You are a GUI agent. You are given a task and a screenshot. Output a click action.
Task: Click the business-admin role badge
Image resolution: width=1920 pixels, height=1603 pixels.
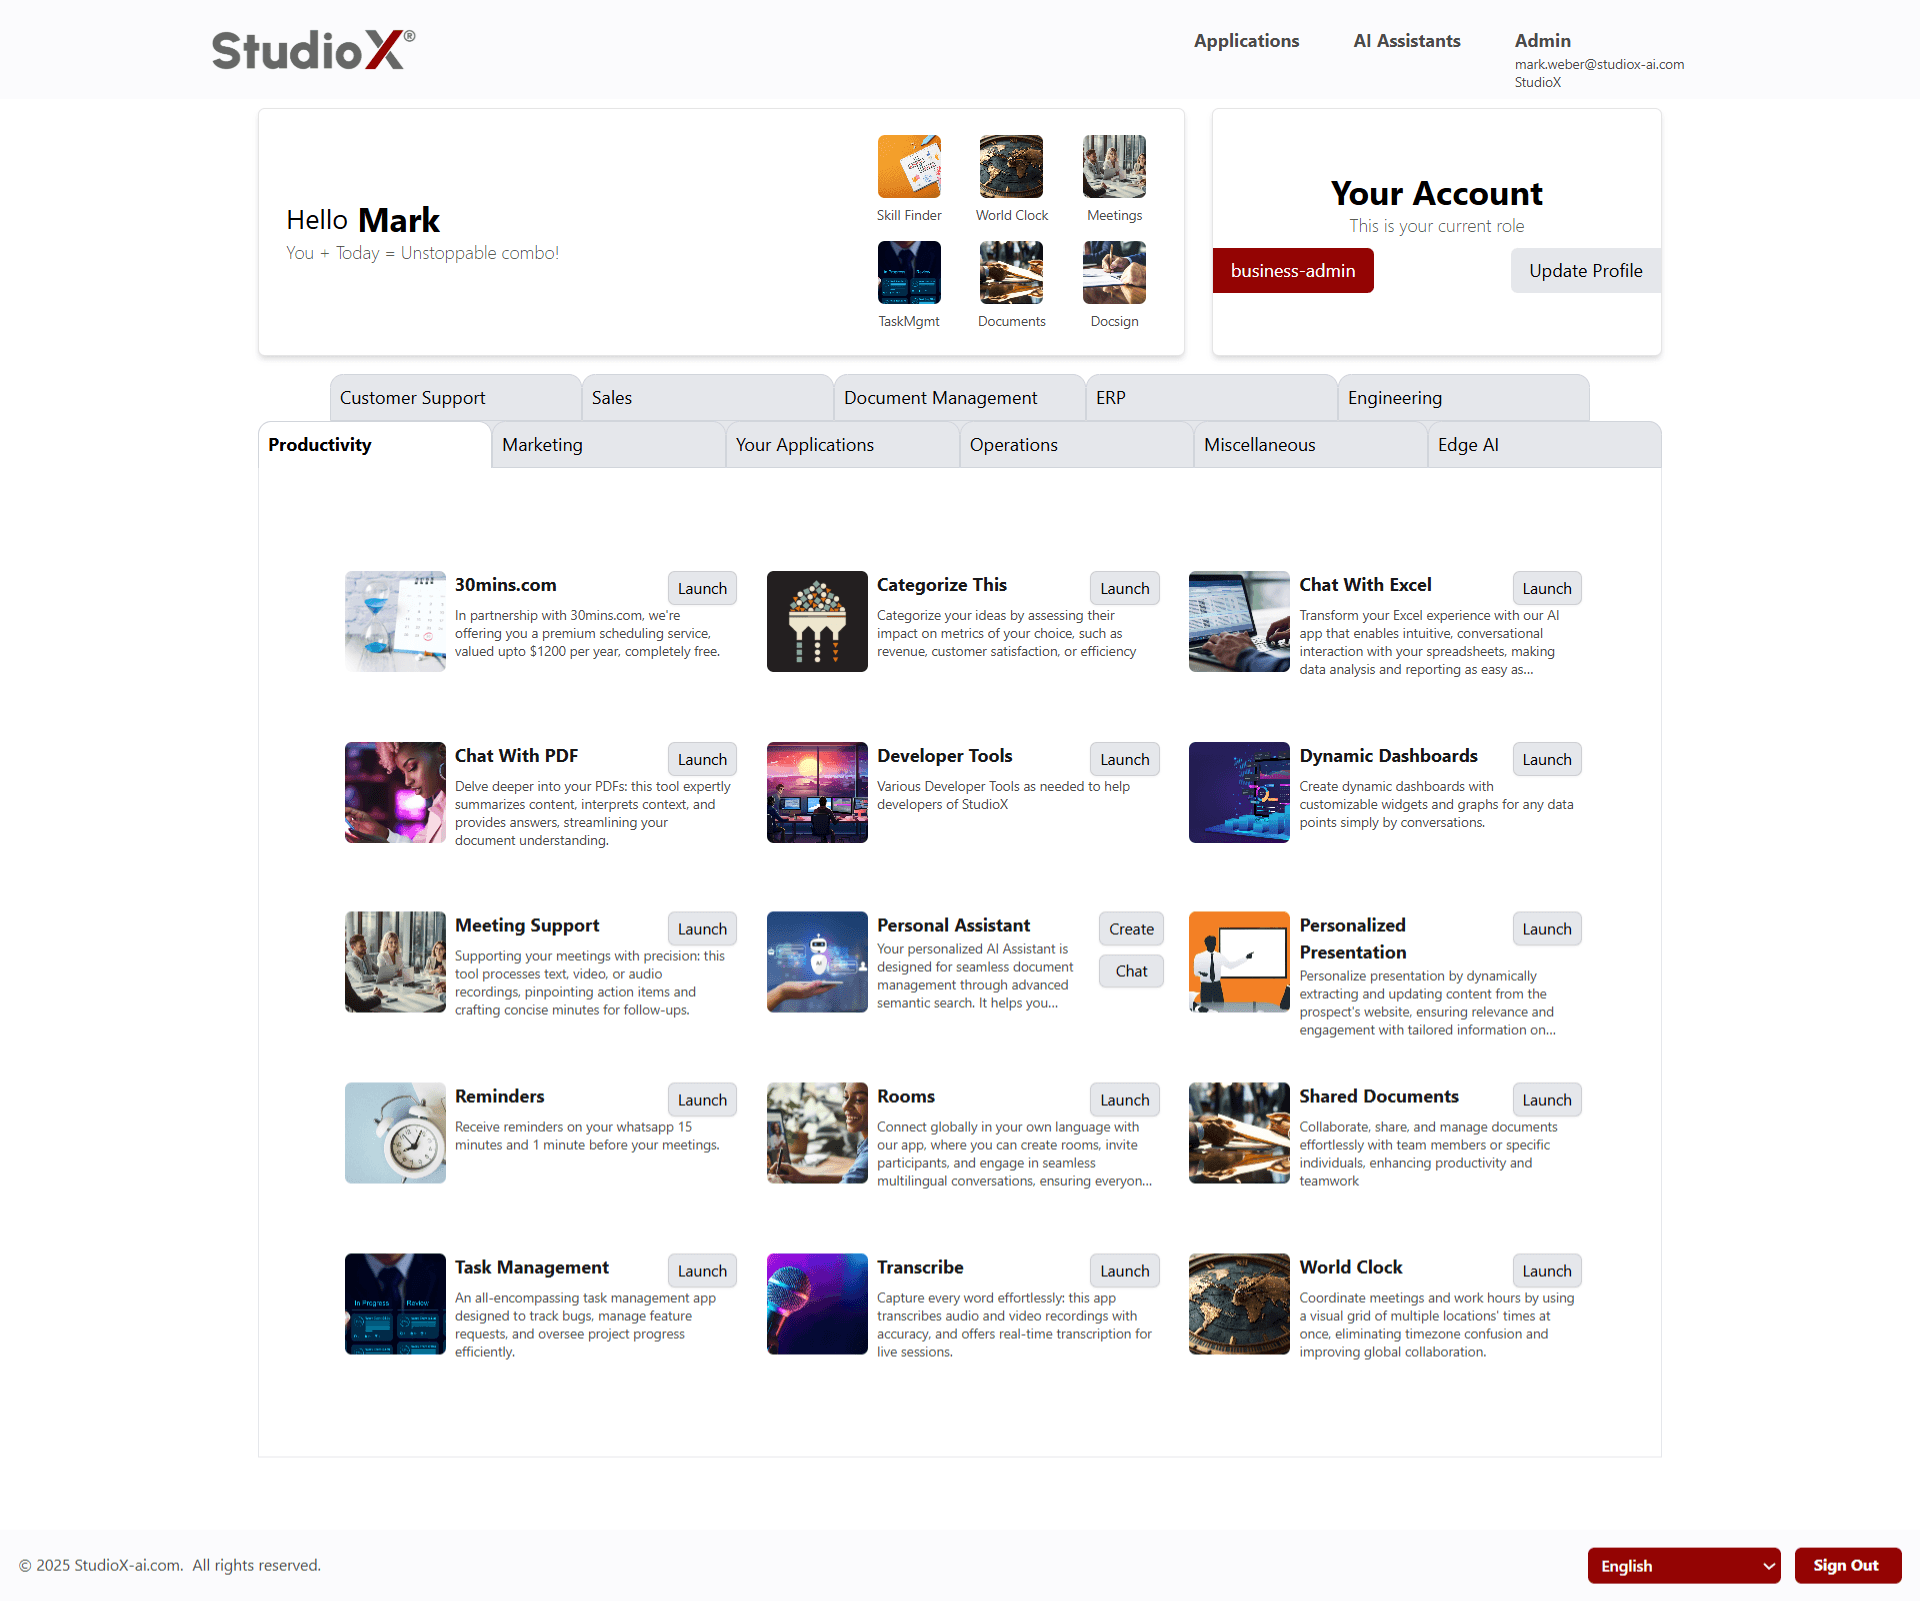coord(1293,271)
